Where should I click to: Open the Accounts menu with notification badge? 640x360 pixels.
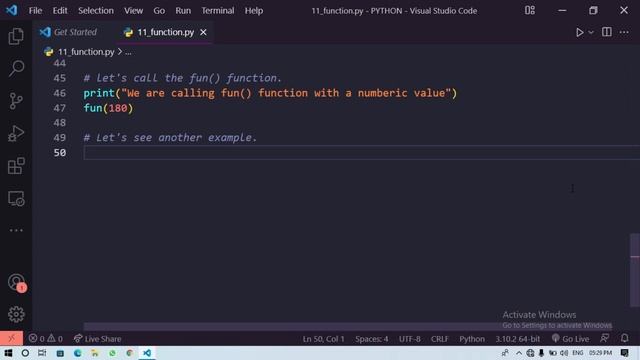tap(16, 282)
